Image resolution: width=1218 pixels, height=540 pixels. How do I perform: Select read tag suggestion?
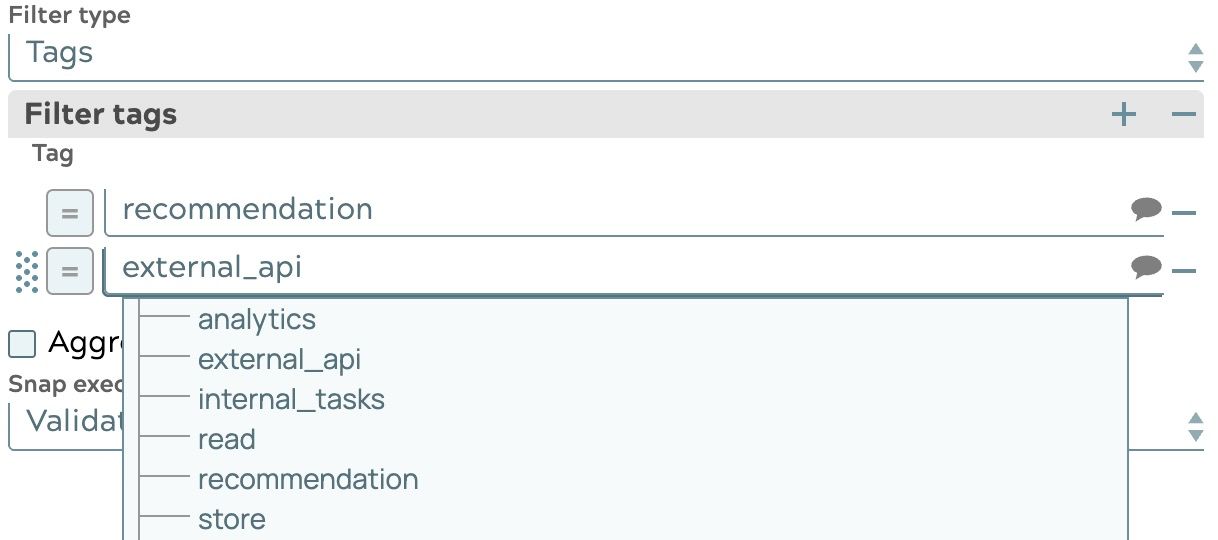[227, 440]
